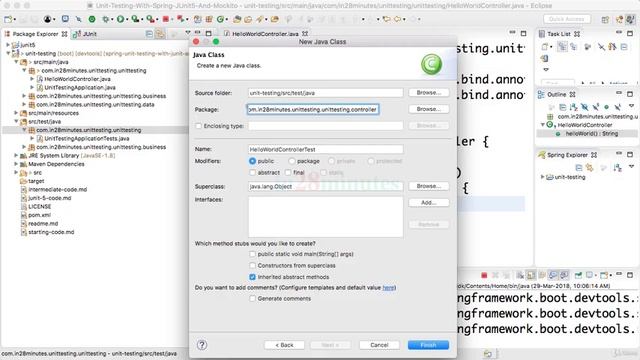Click the New toolbar icon in Eclipse
The height and width of the screenshot is (360, 640).
coord(8,19)
